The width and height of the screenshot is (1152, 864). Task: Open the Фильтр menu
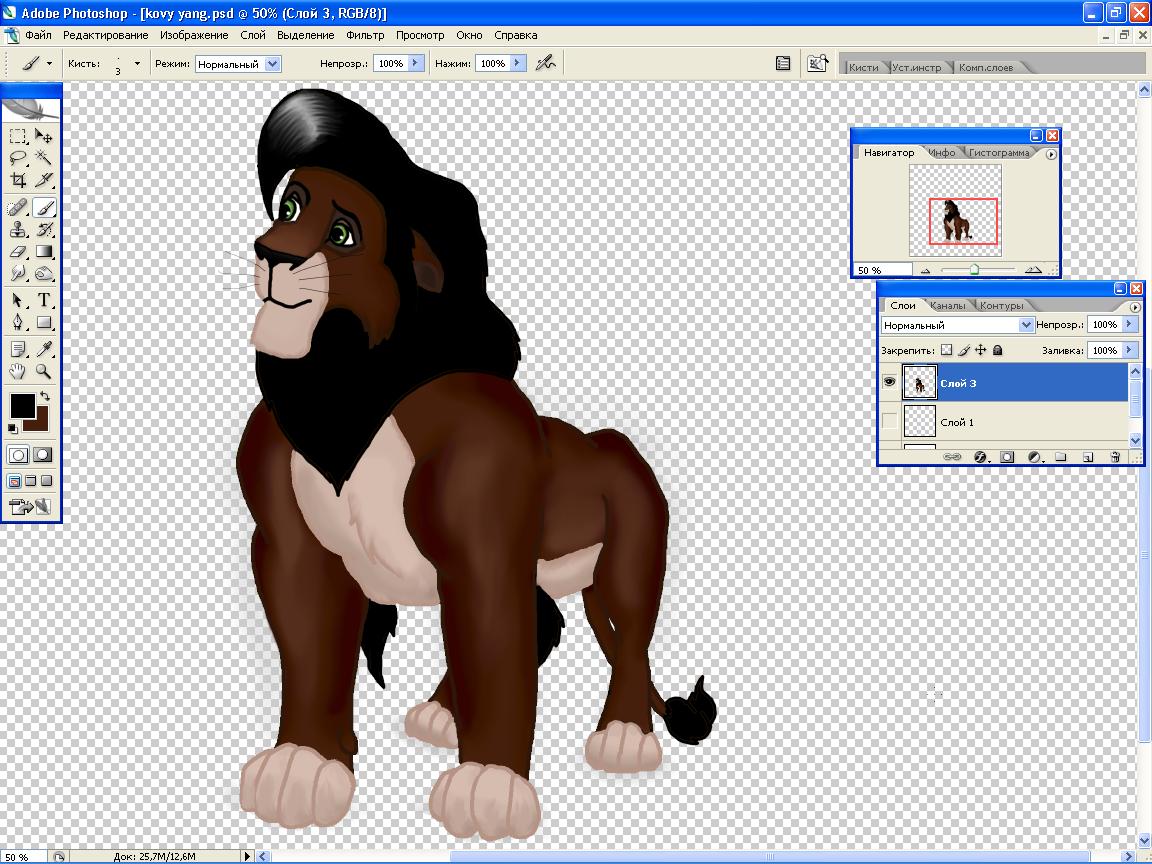(365, 35)
